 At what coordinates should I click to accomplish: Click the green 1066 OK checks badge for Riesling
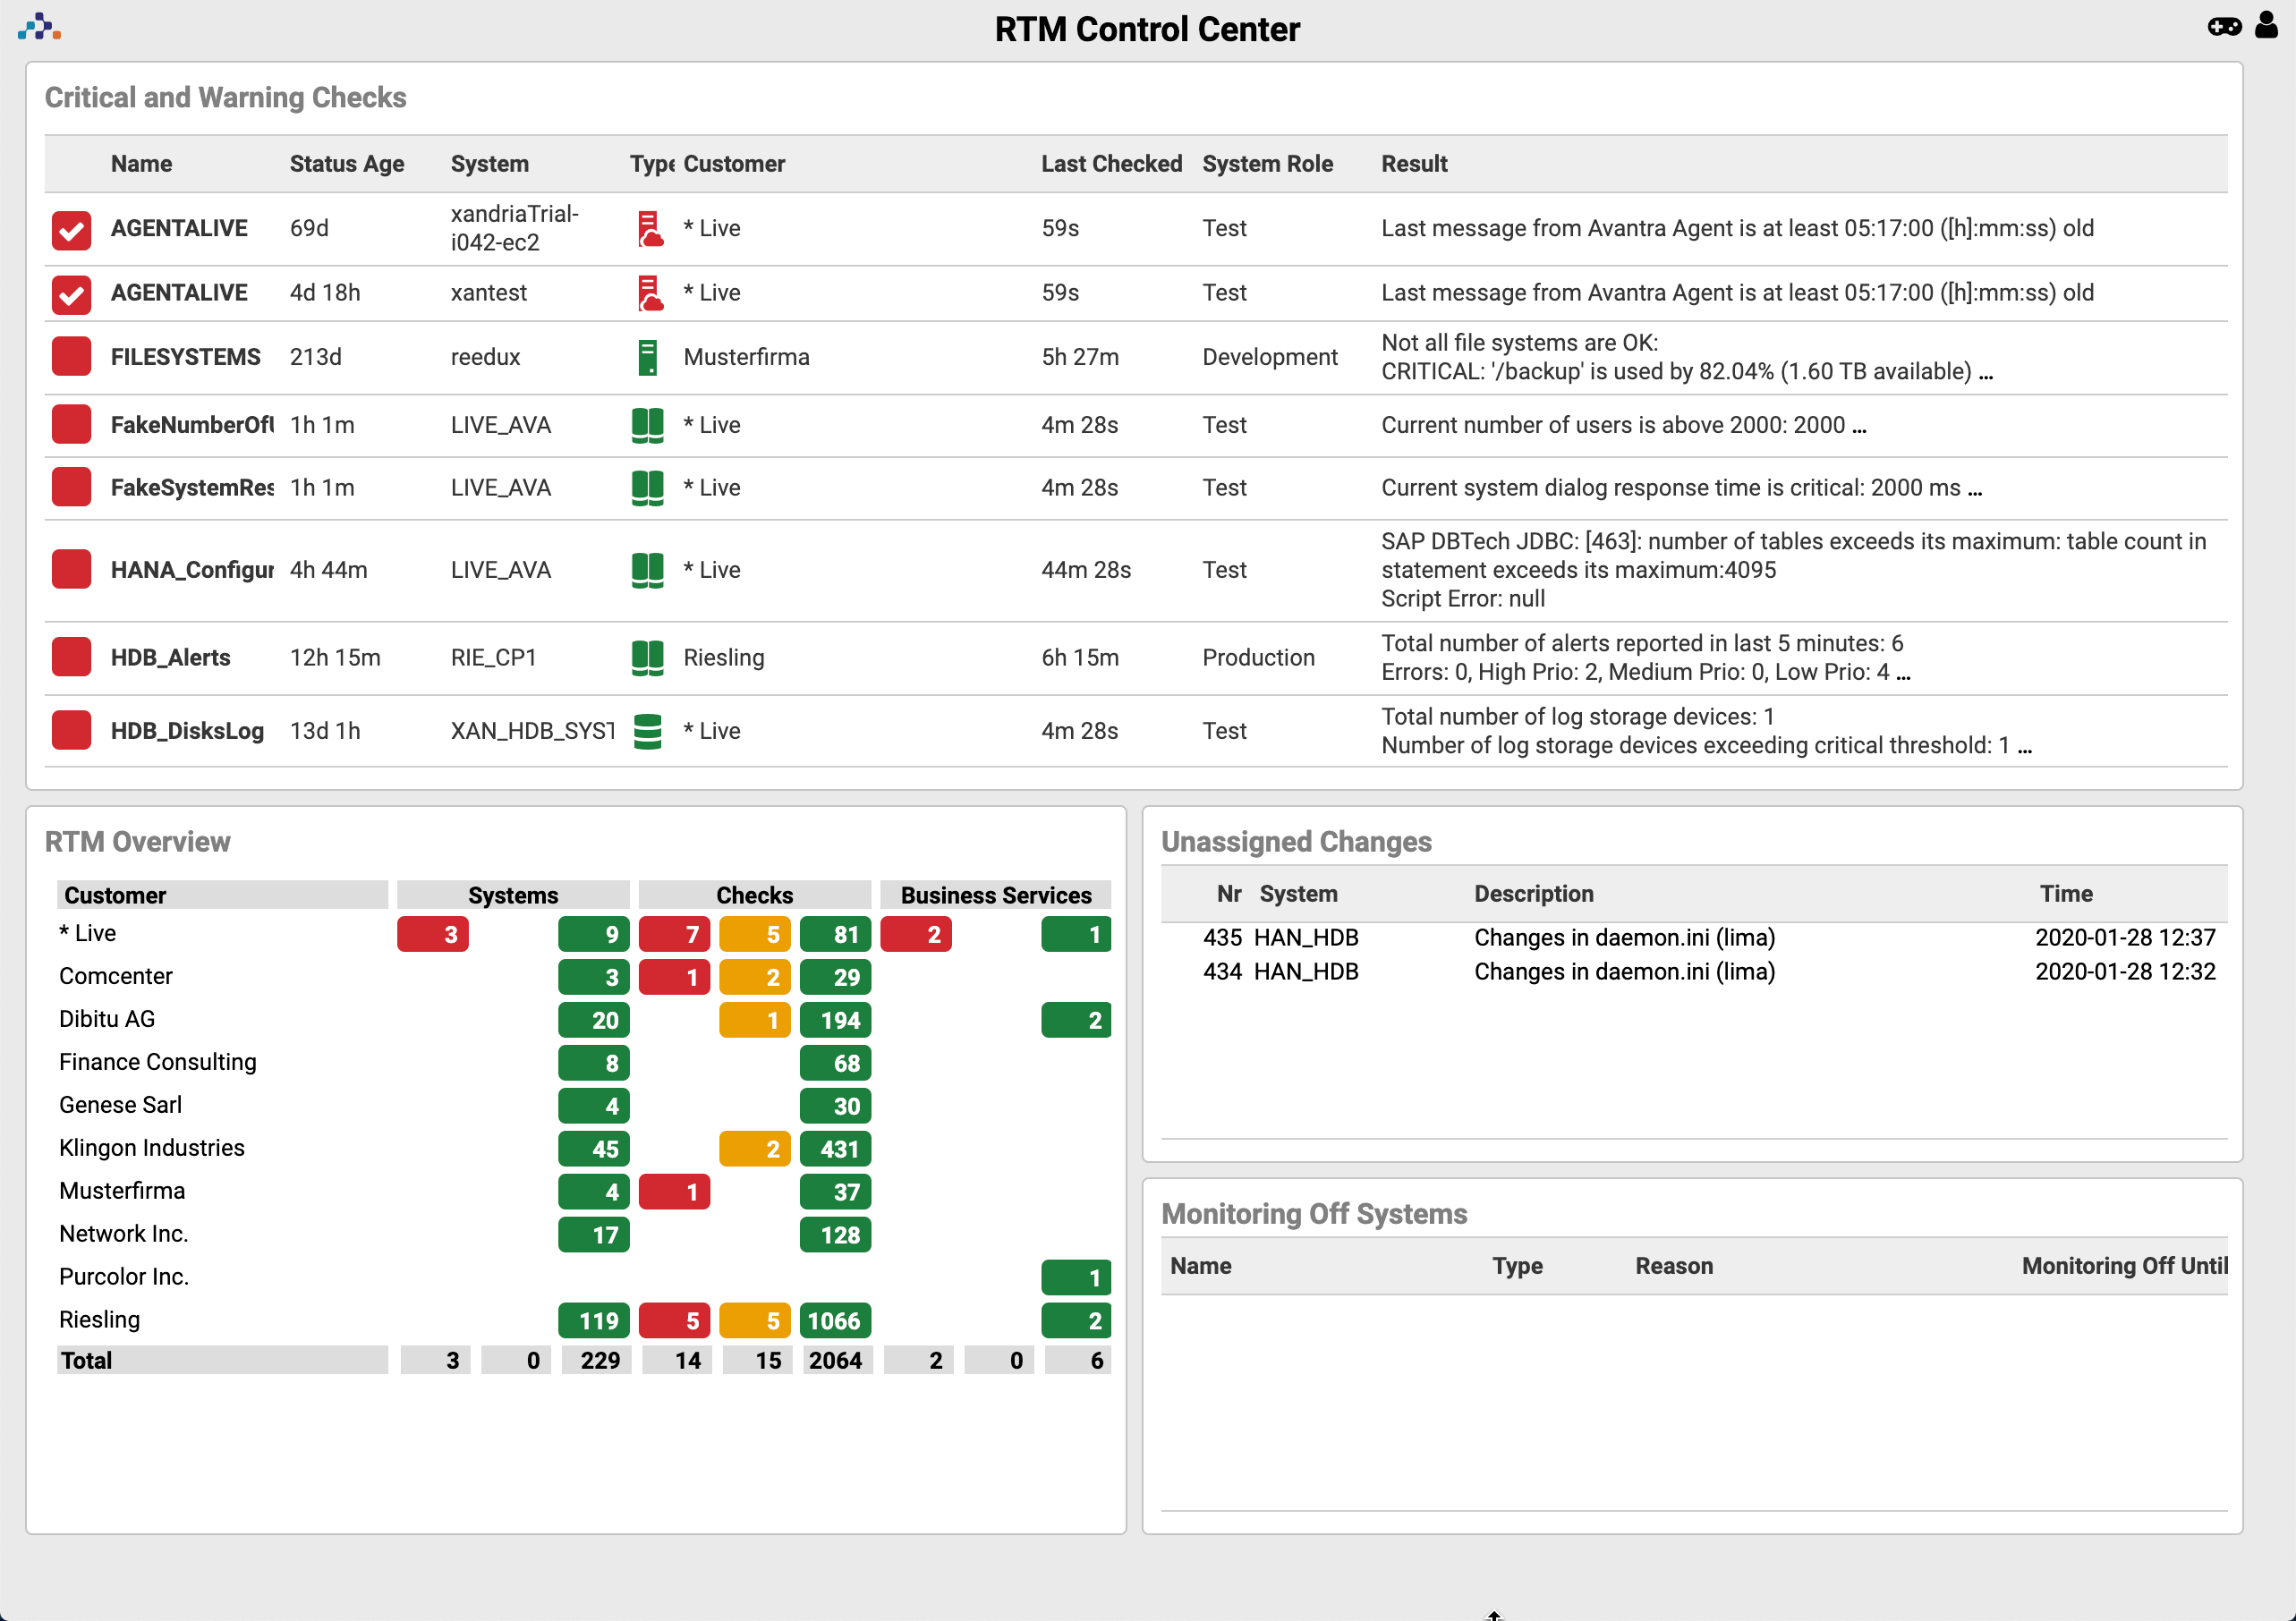pos(835,1321)
